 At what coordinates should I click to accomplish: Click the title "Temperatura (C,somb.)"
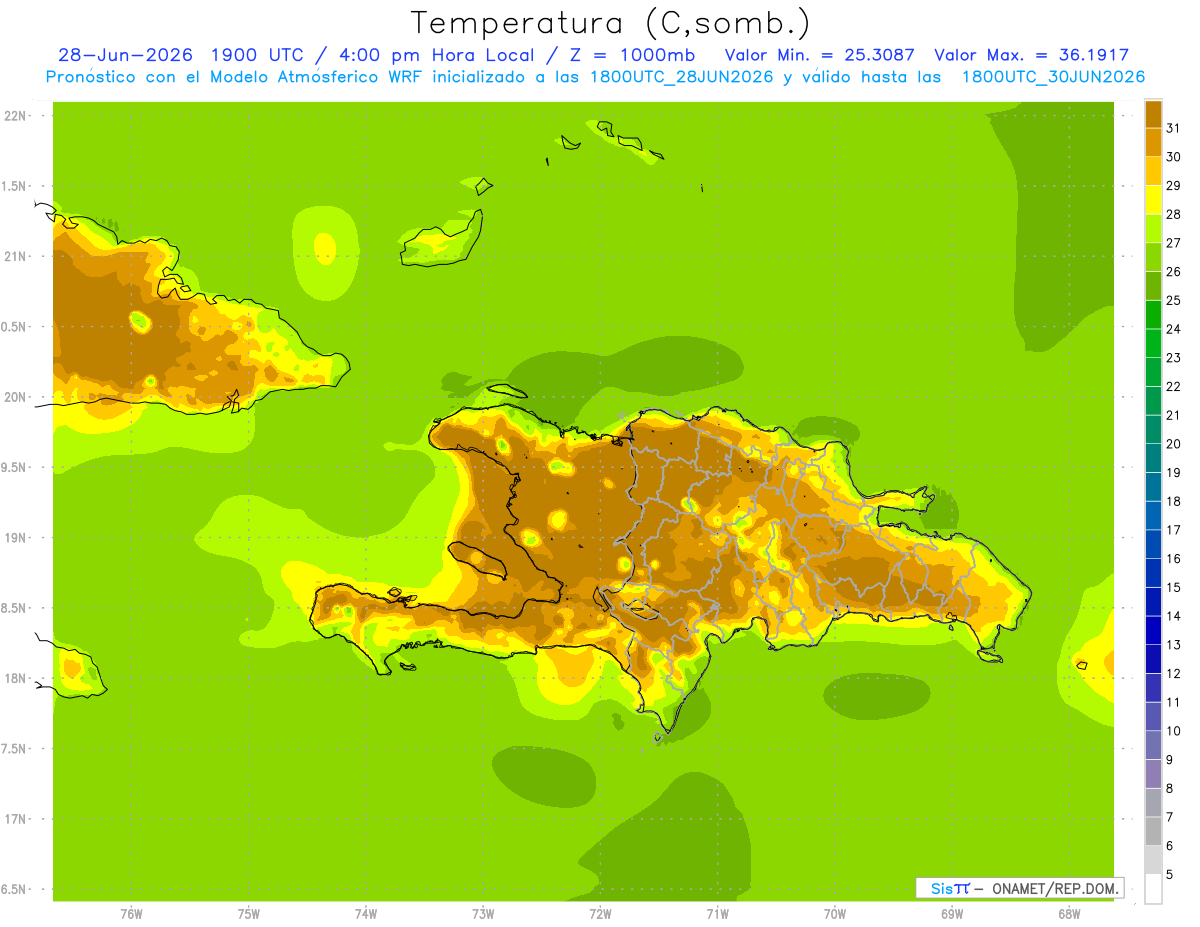611,23
